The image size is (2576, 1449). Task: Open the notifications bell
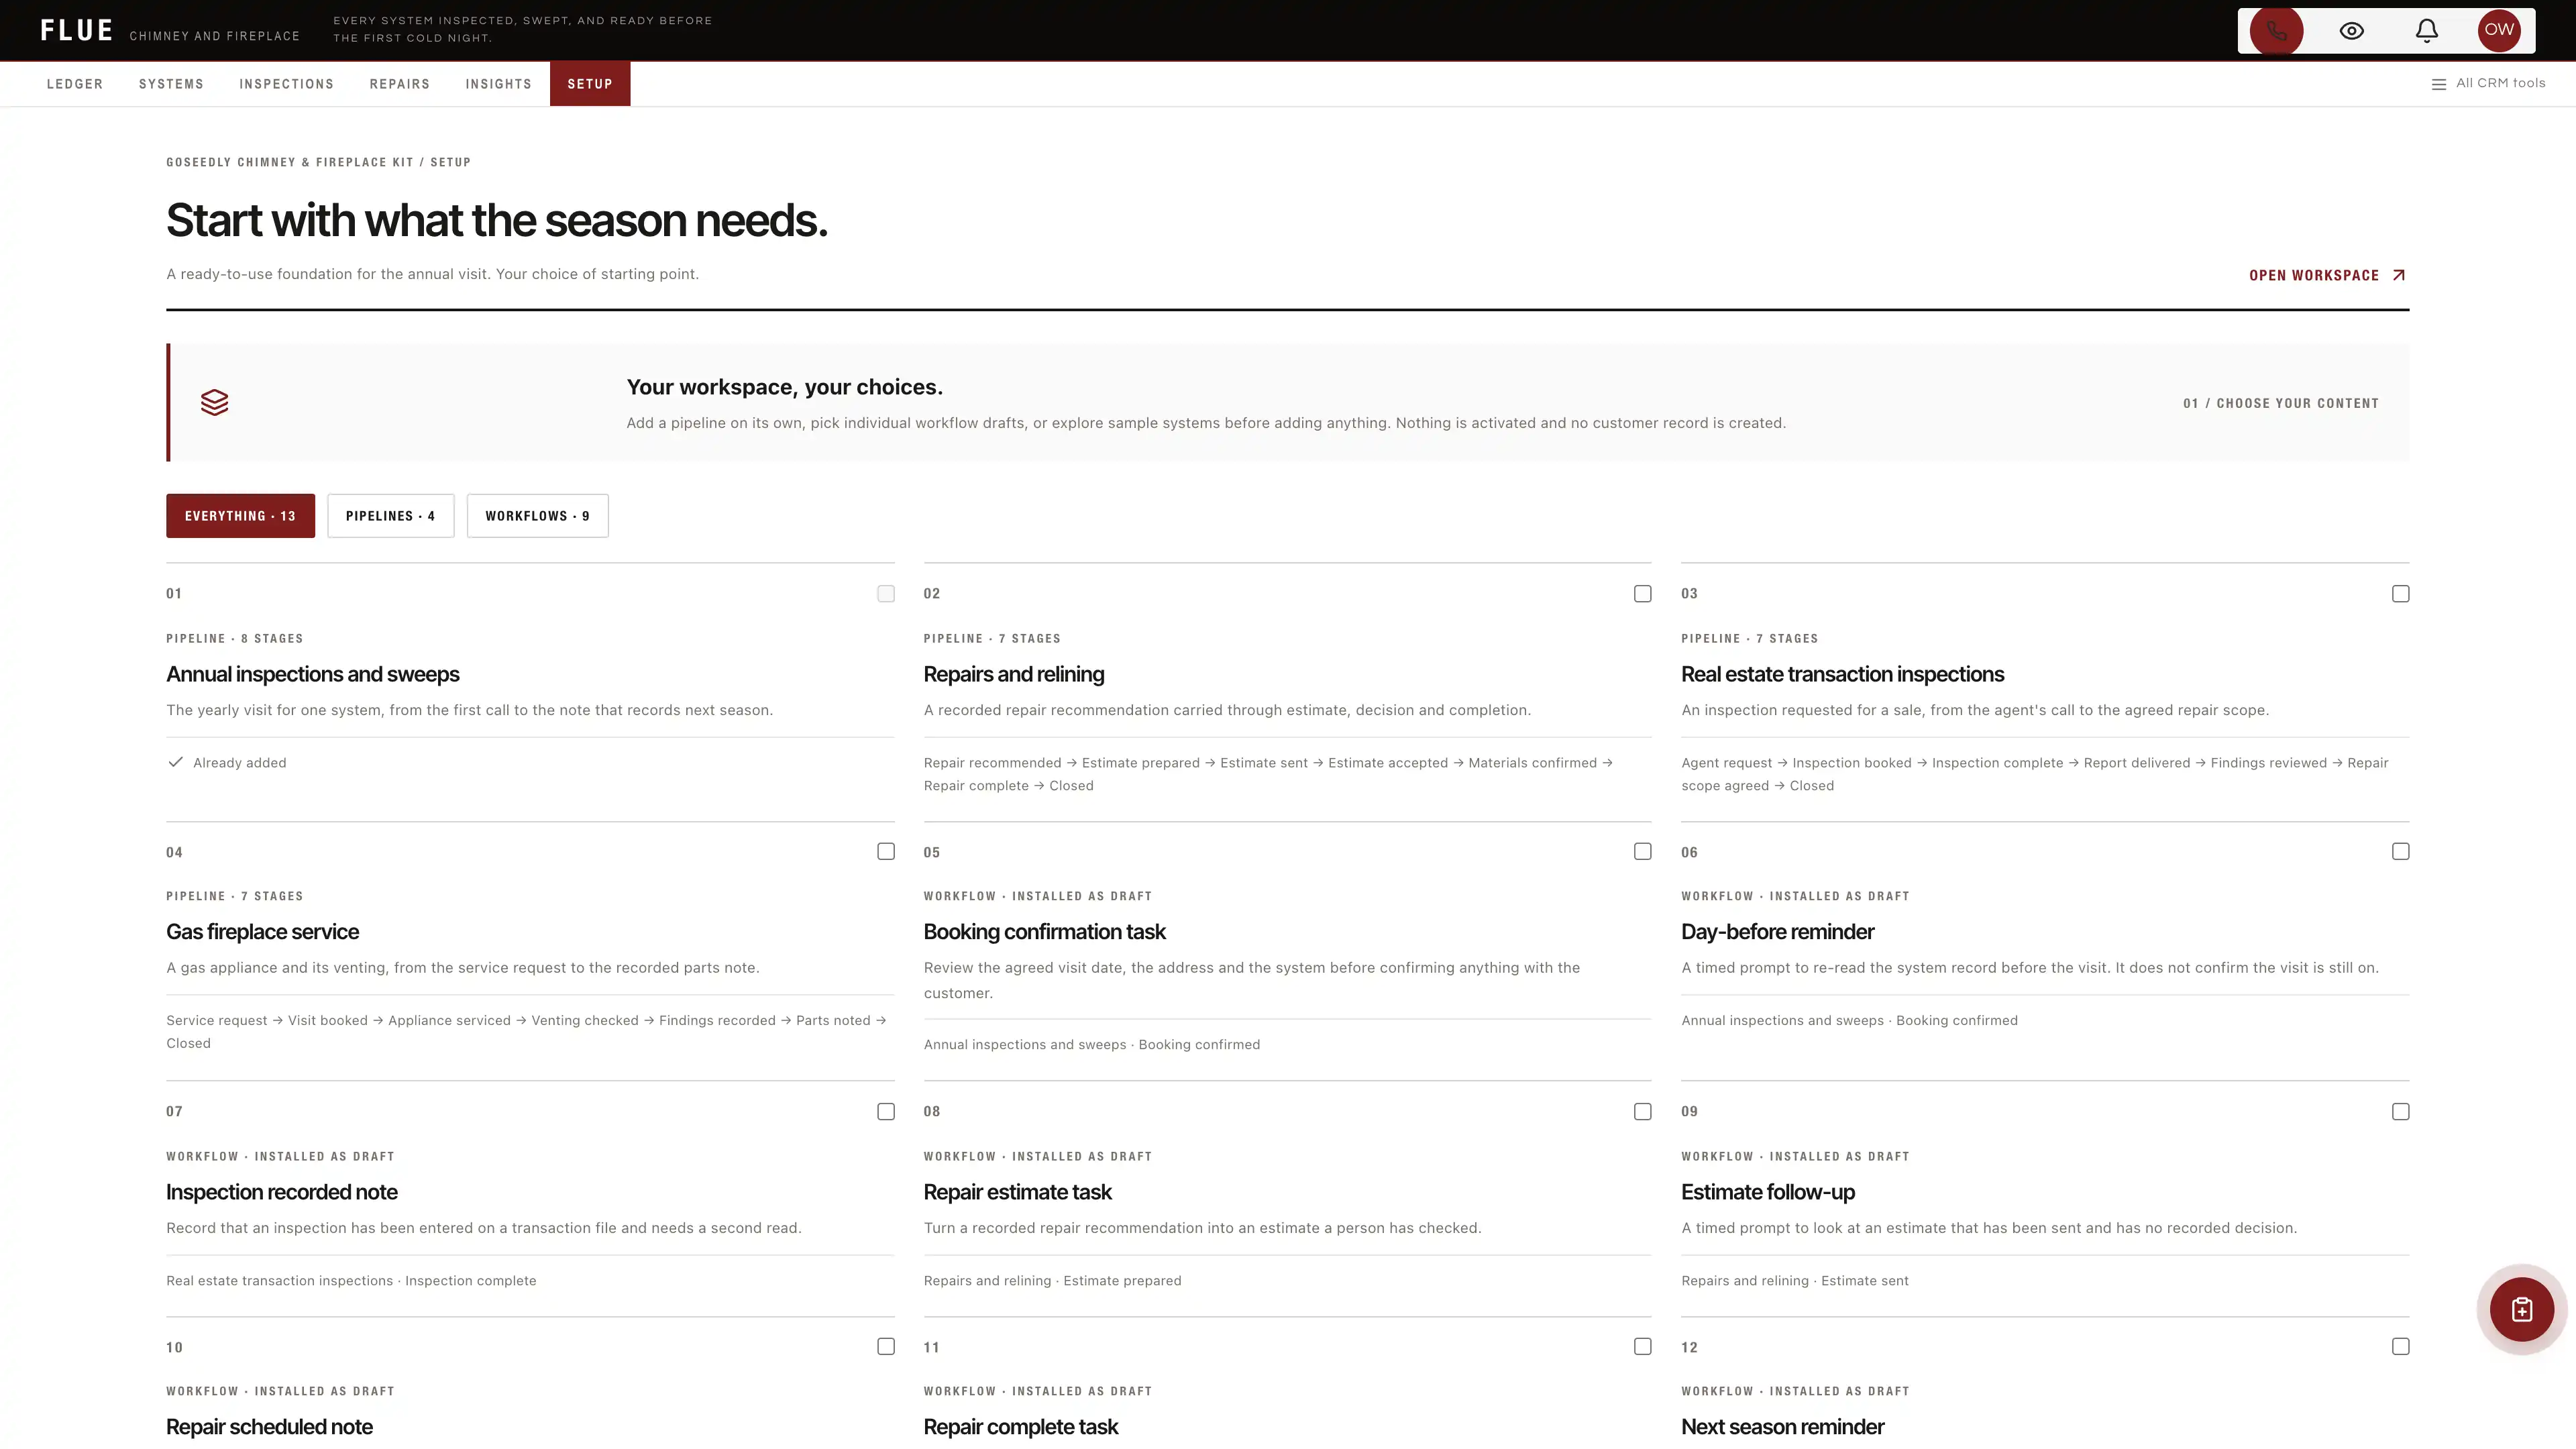(2427, 31)
